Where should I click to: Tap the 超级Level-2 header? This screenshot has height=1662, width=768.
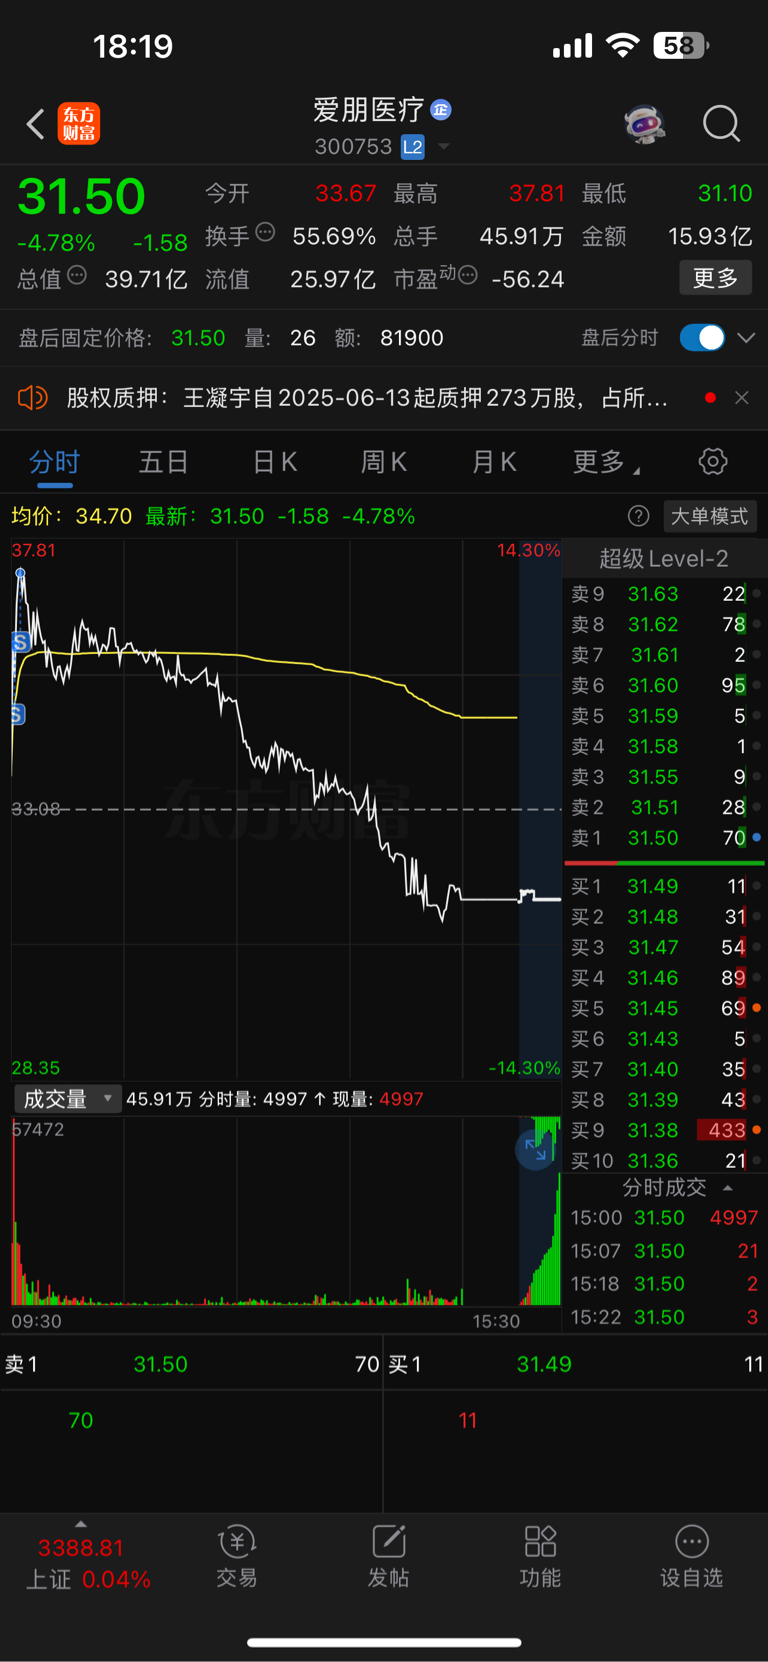pyautogui.click(x=664, y=558)
